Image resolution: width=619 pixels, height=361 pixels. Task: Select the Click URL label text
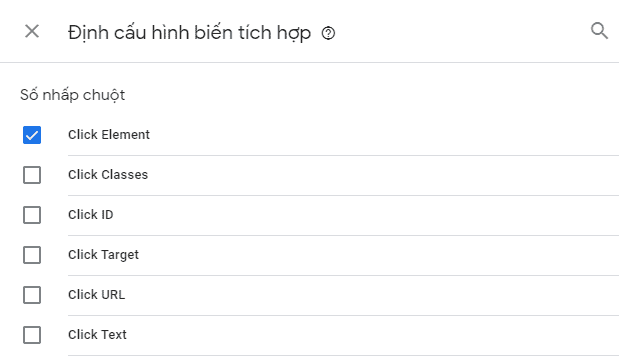coord(96,295)
